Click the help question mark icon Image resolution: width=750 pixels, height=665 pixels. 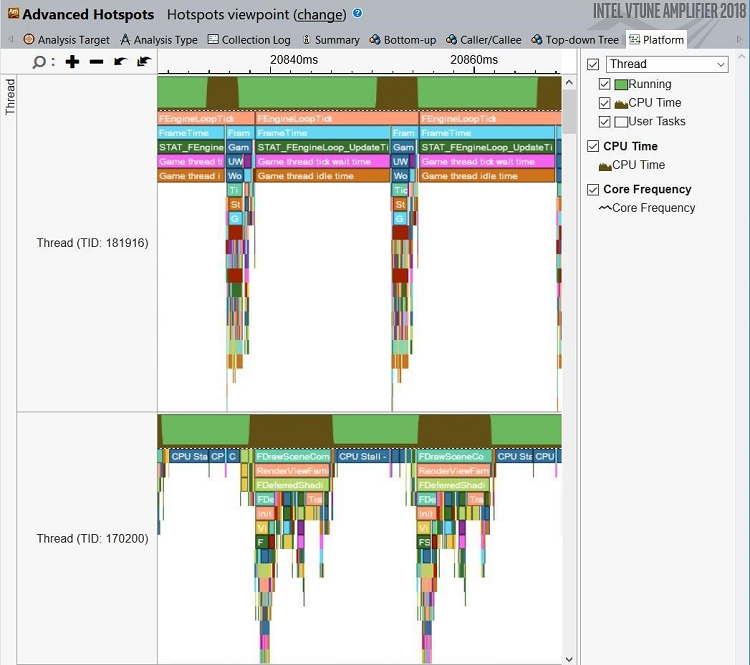tap(358, 14)
